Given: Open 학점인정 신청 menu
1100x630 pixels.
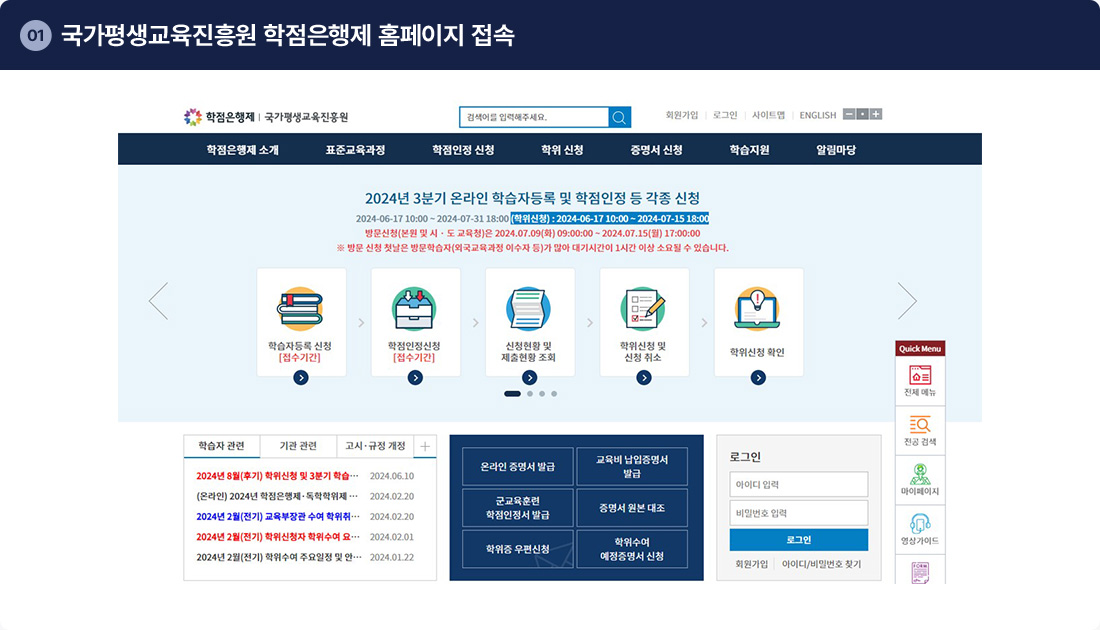Looking at the screenshot, I should coord(463,150).
